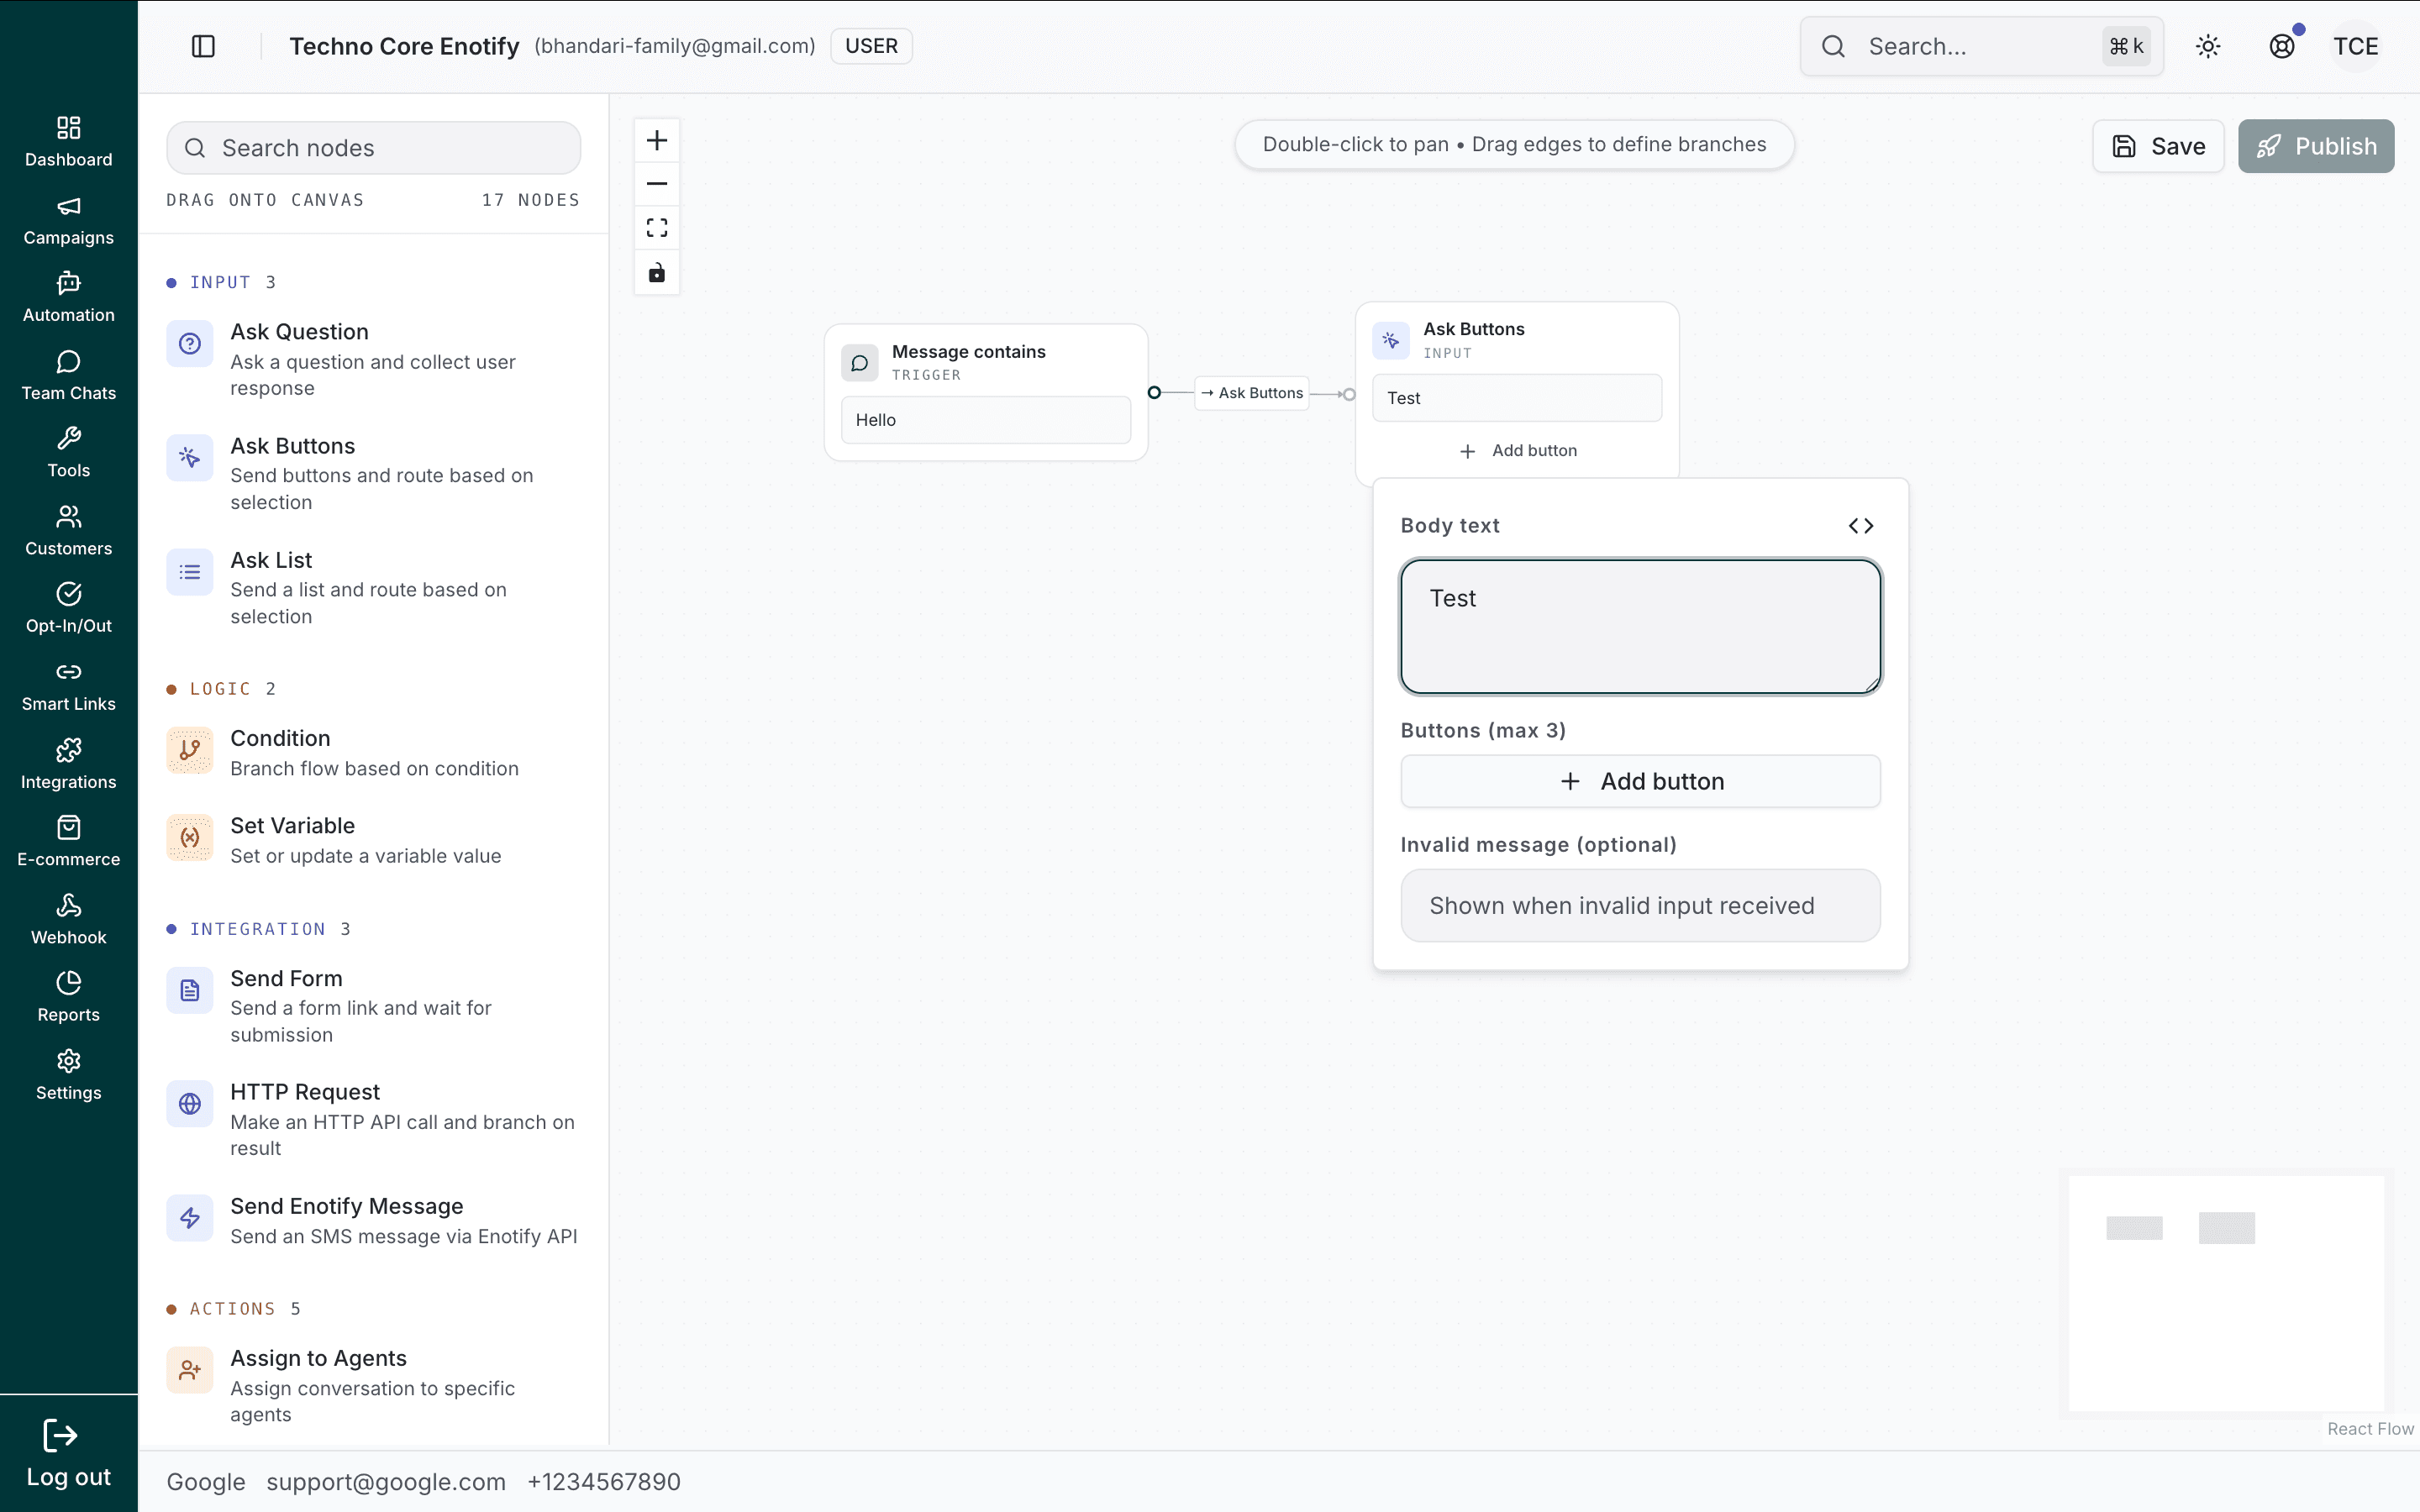Toggle the canvas interactivity lock
The image size is (2420, 1512).
(657, 272)
